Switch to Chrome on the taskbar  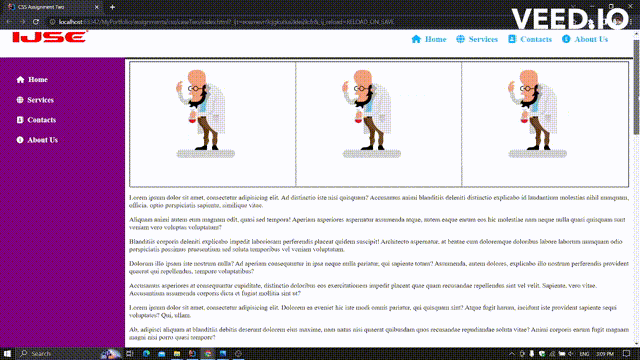208,353
